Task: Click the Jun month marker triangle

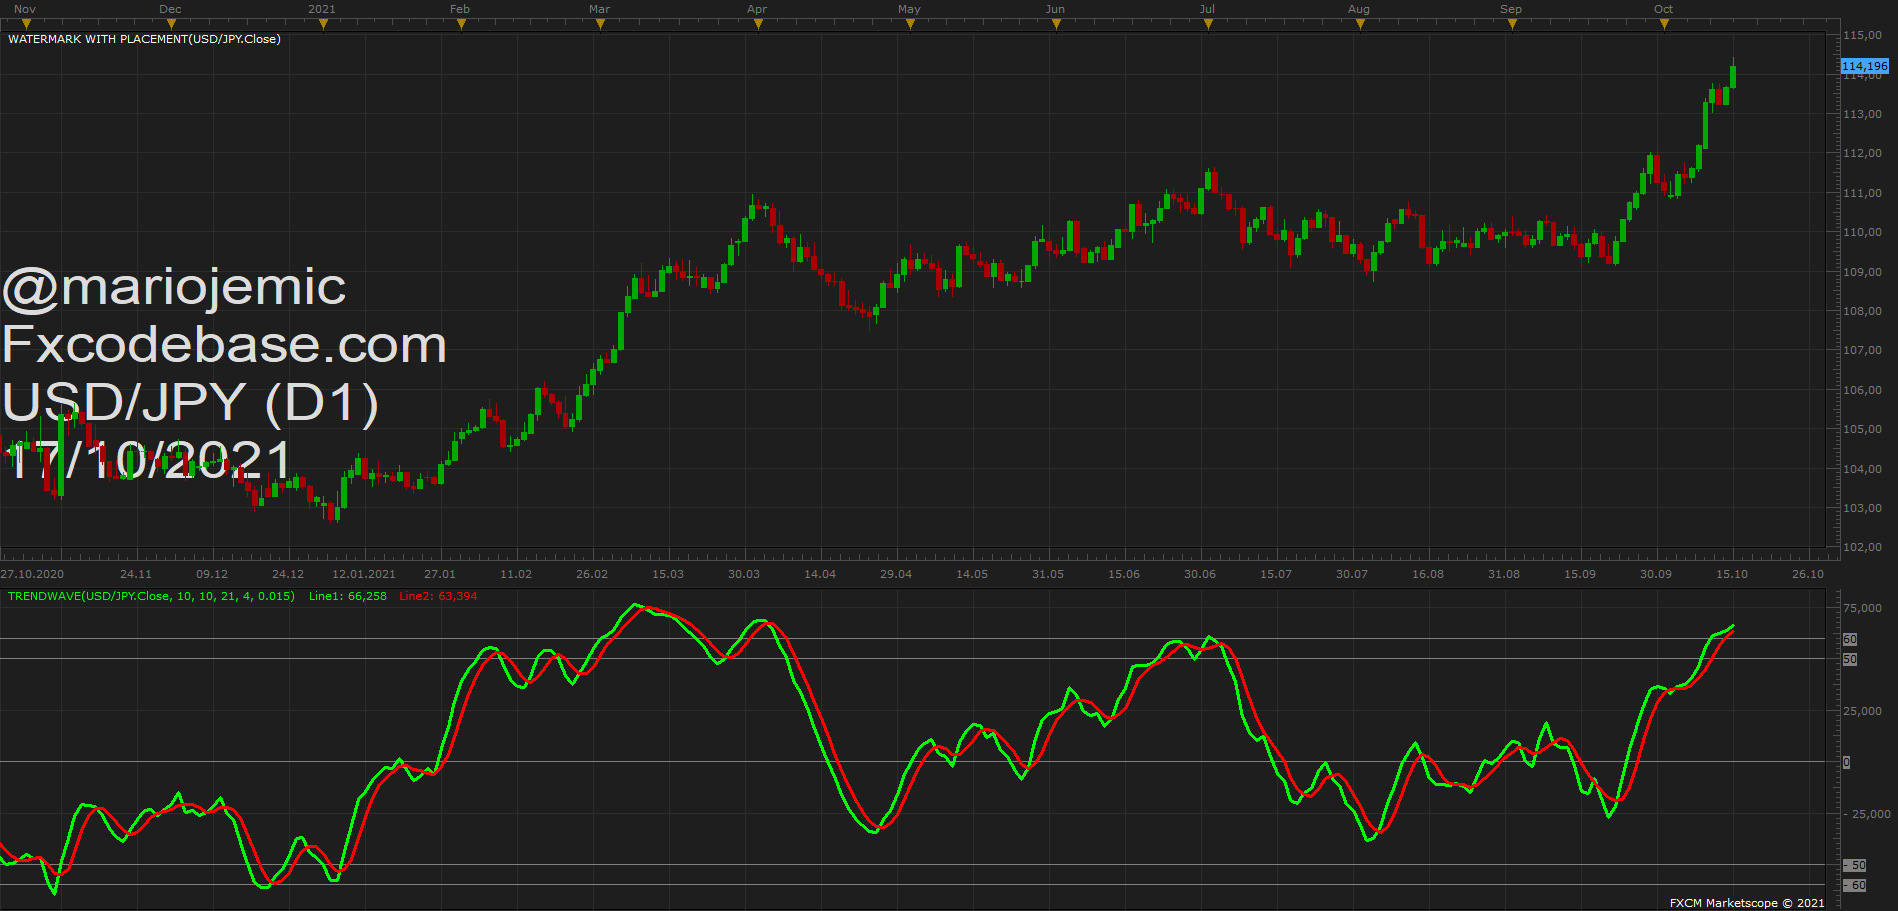Action: 1056,24
